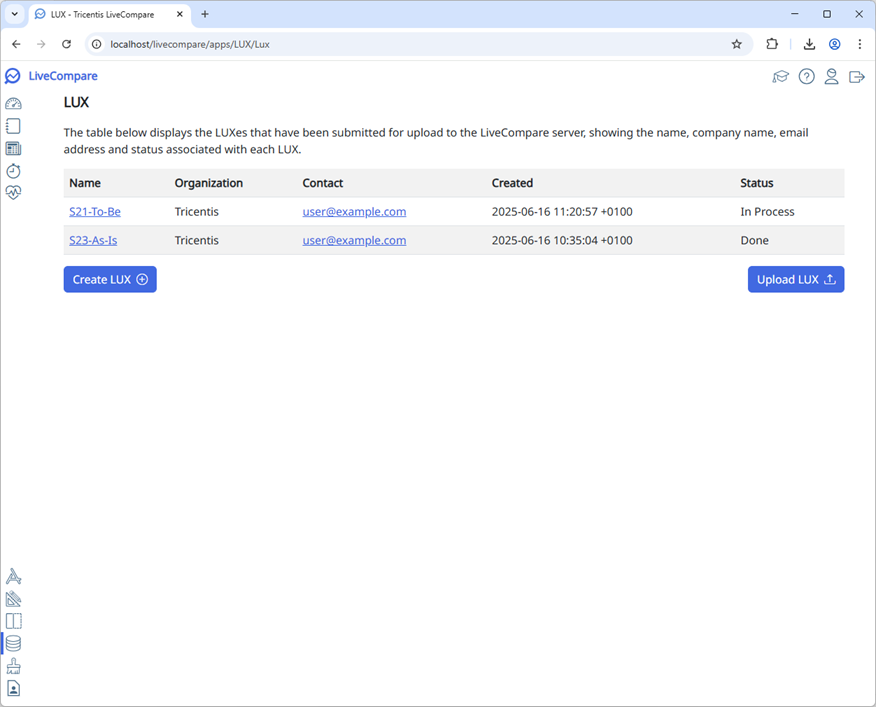Click the heartbeat monitor sidebar icon

13,193
